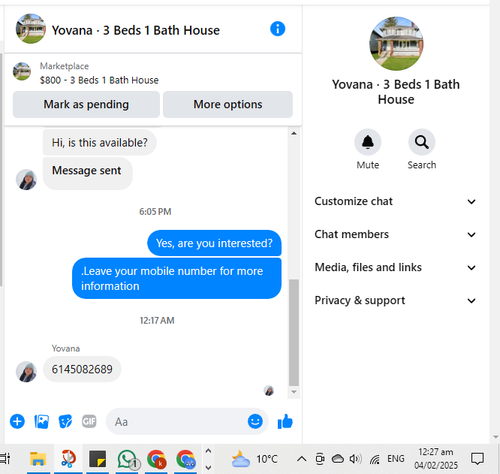Open the Snipping tool in the taskbar

(68, 459)
